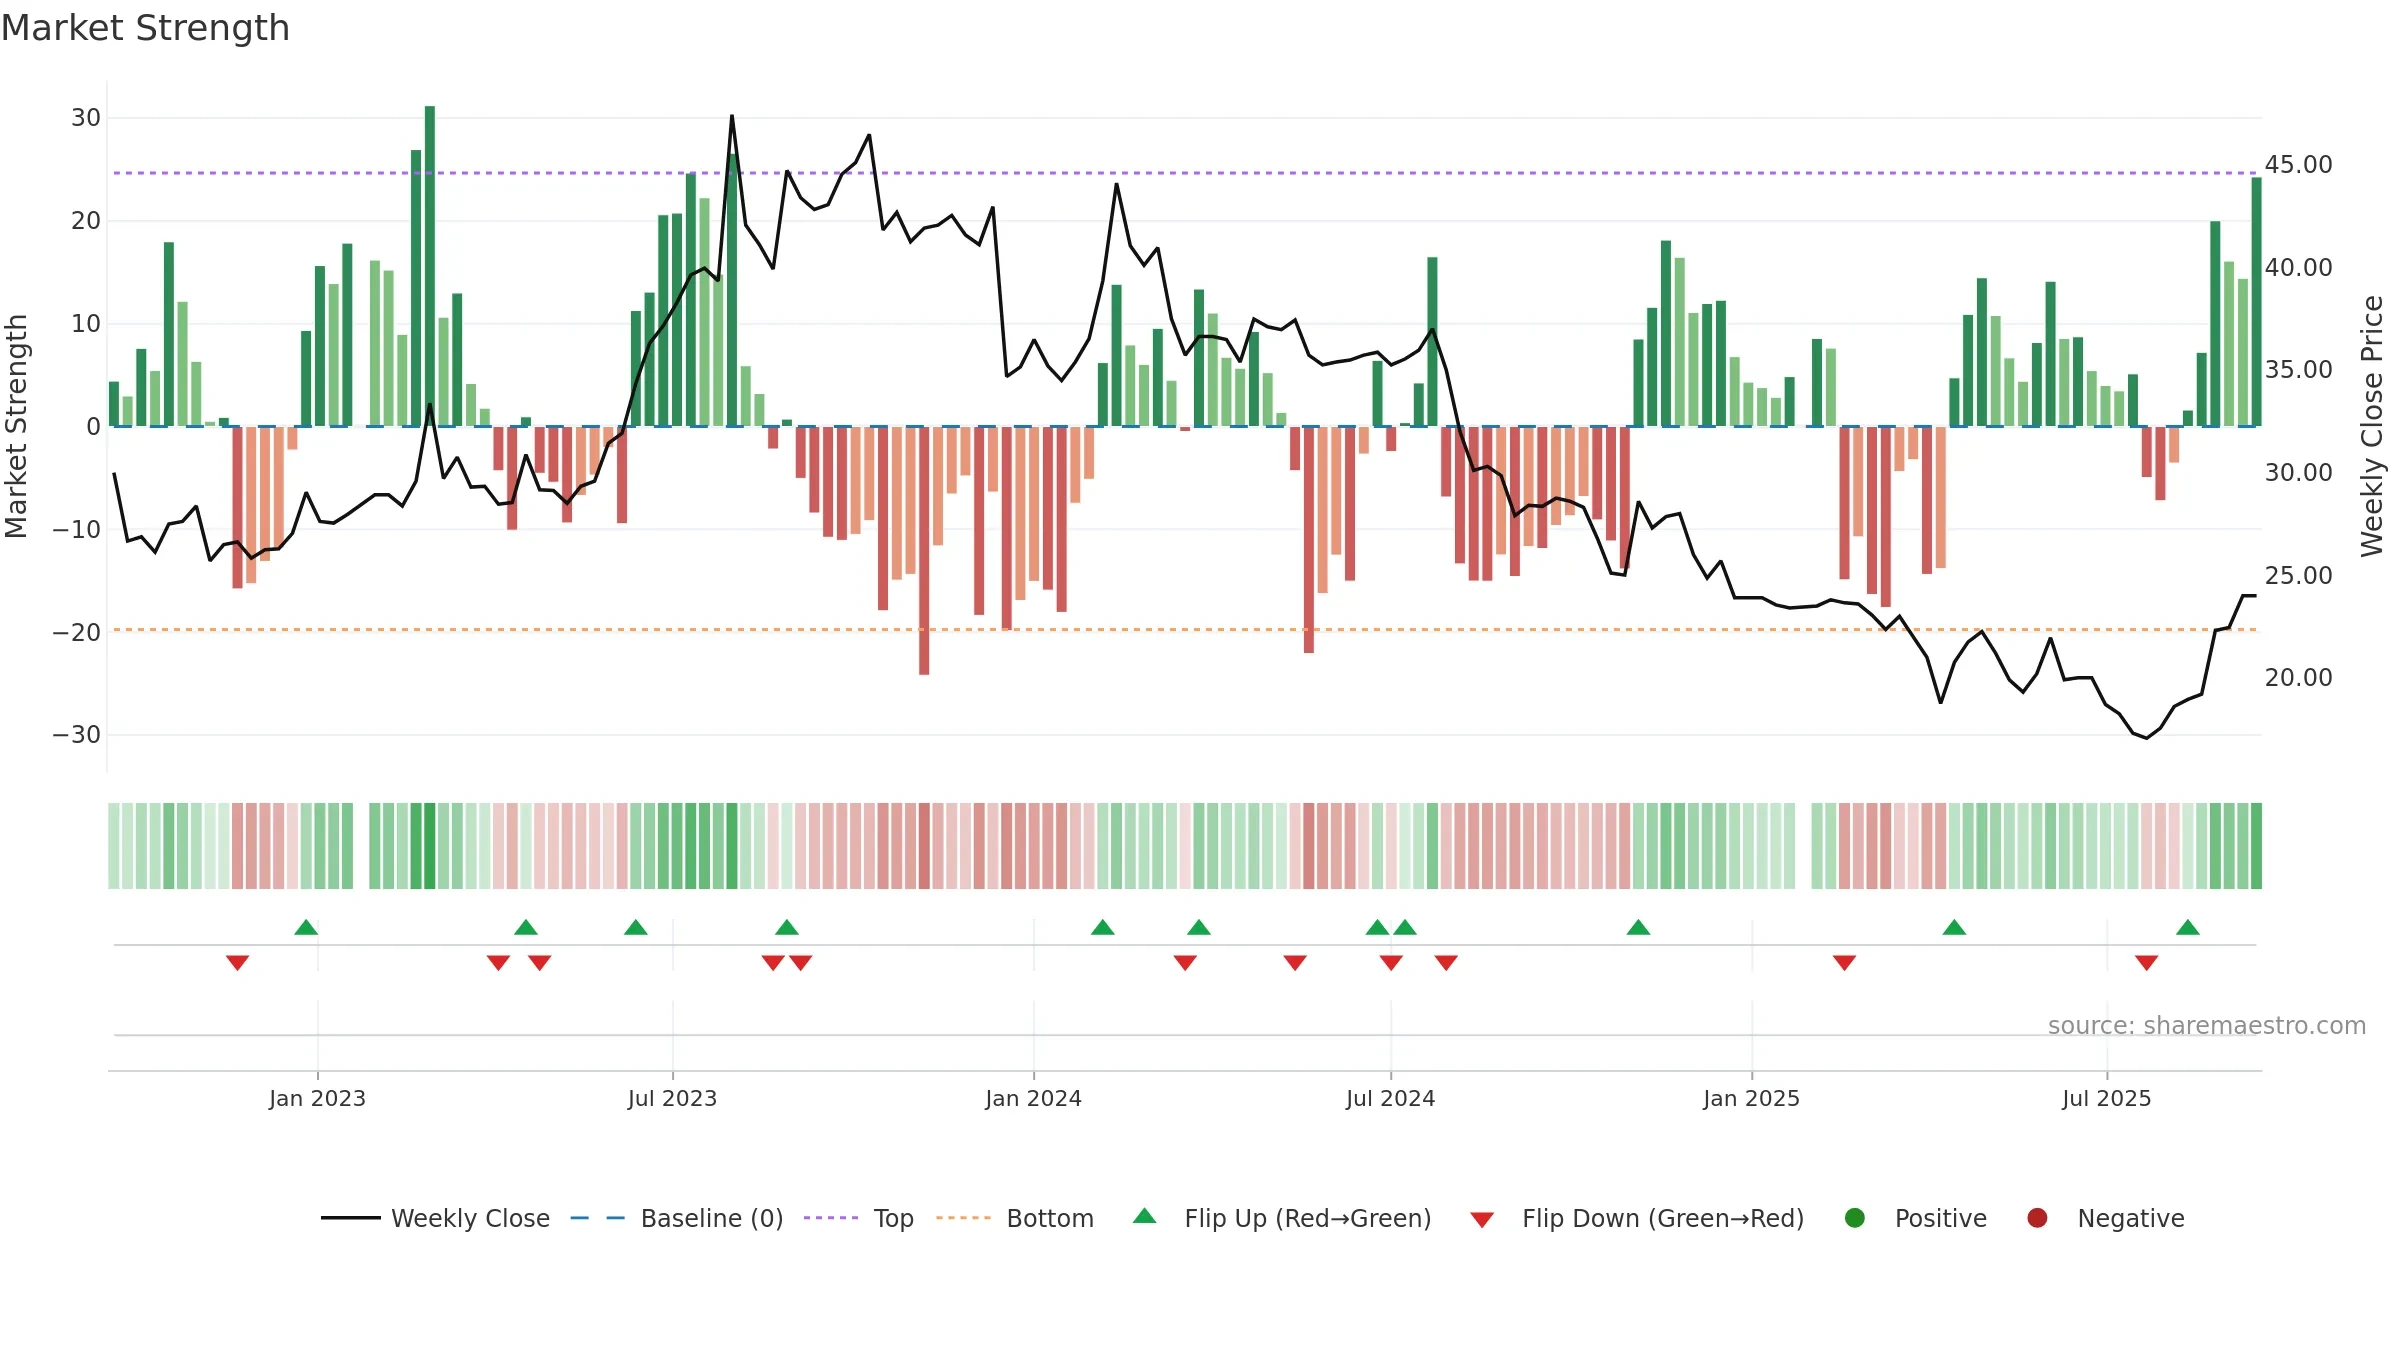Click the Jan 2023 x-axis label
Viewport: 2400px width, 1350px height.
click(x=317, y=1098)
